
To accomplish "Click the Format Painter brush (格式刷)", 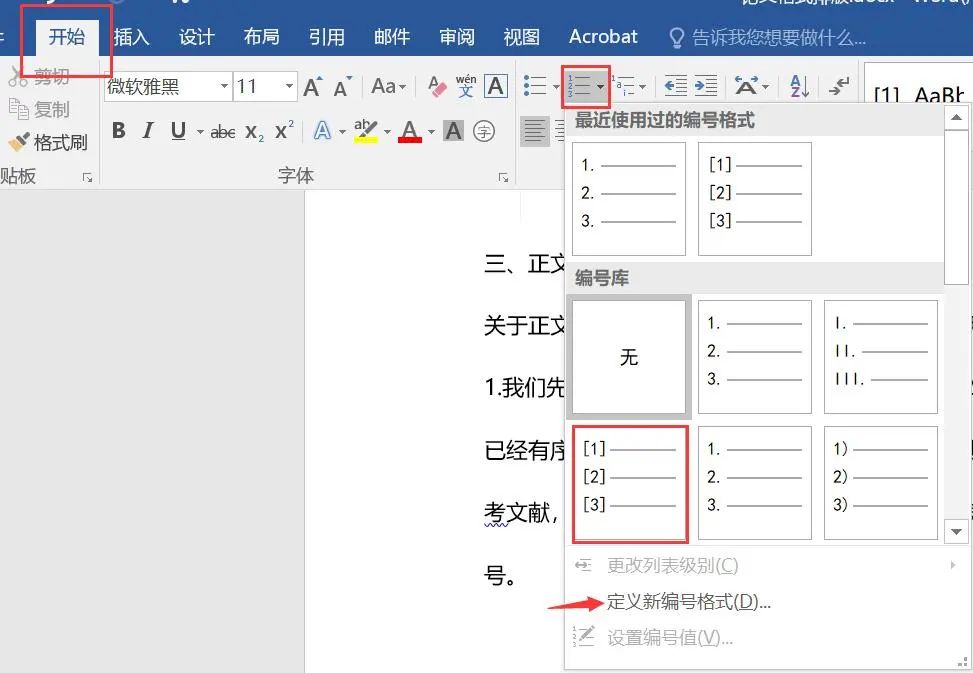I will coord(48,143).
